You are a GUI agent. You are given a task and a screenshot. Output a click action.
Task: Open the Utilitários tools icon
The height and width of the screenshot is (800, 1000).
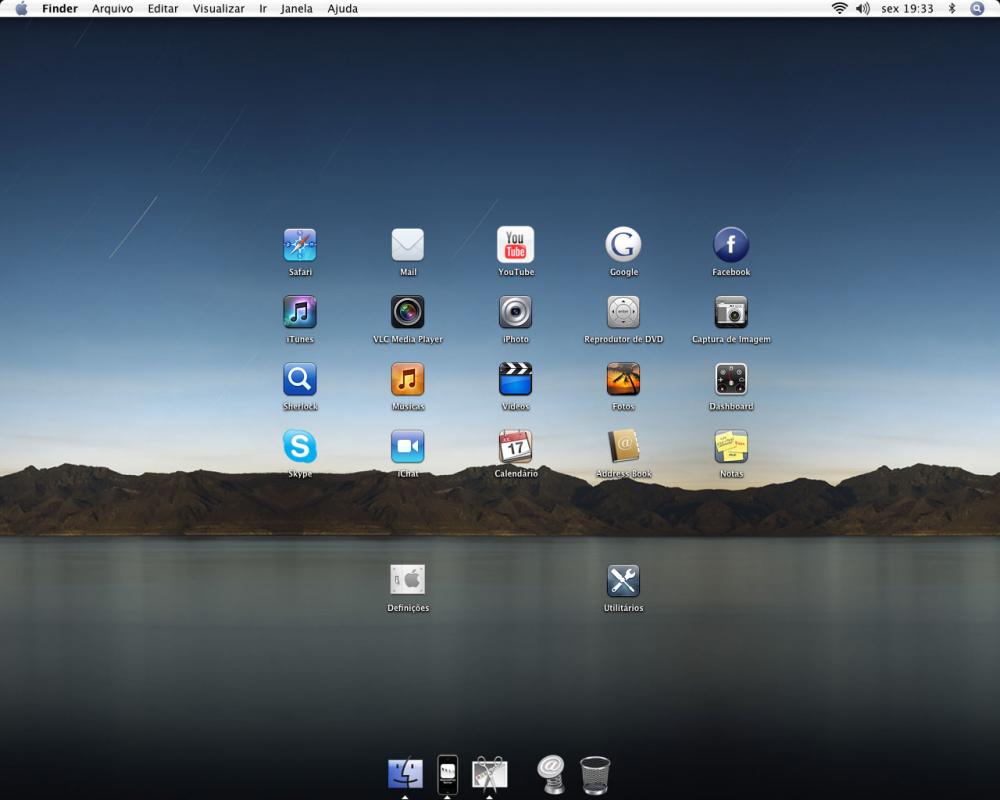[623, 581]
